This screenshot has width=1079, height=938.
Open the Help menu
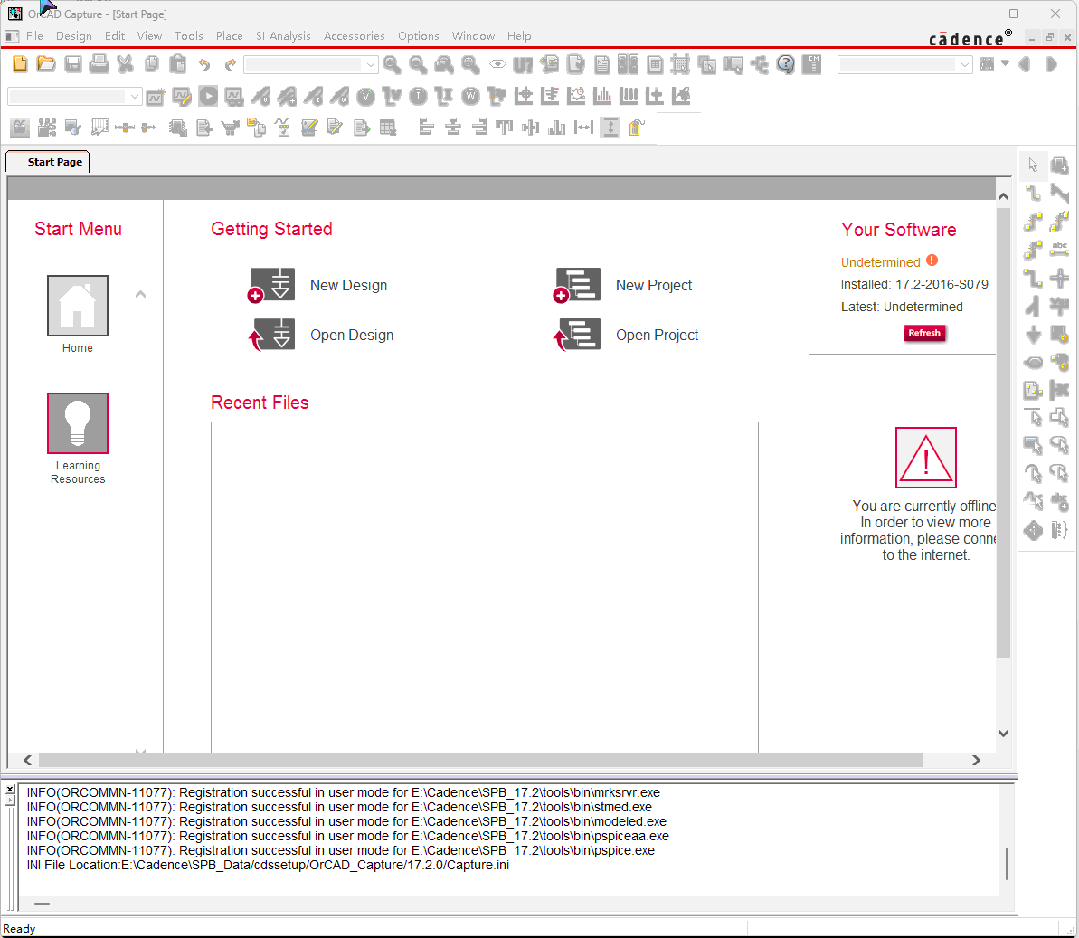pyautogui.click(x=519, y=36)
